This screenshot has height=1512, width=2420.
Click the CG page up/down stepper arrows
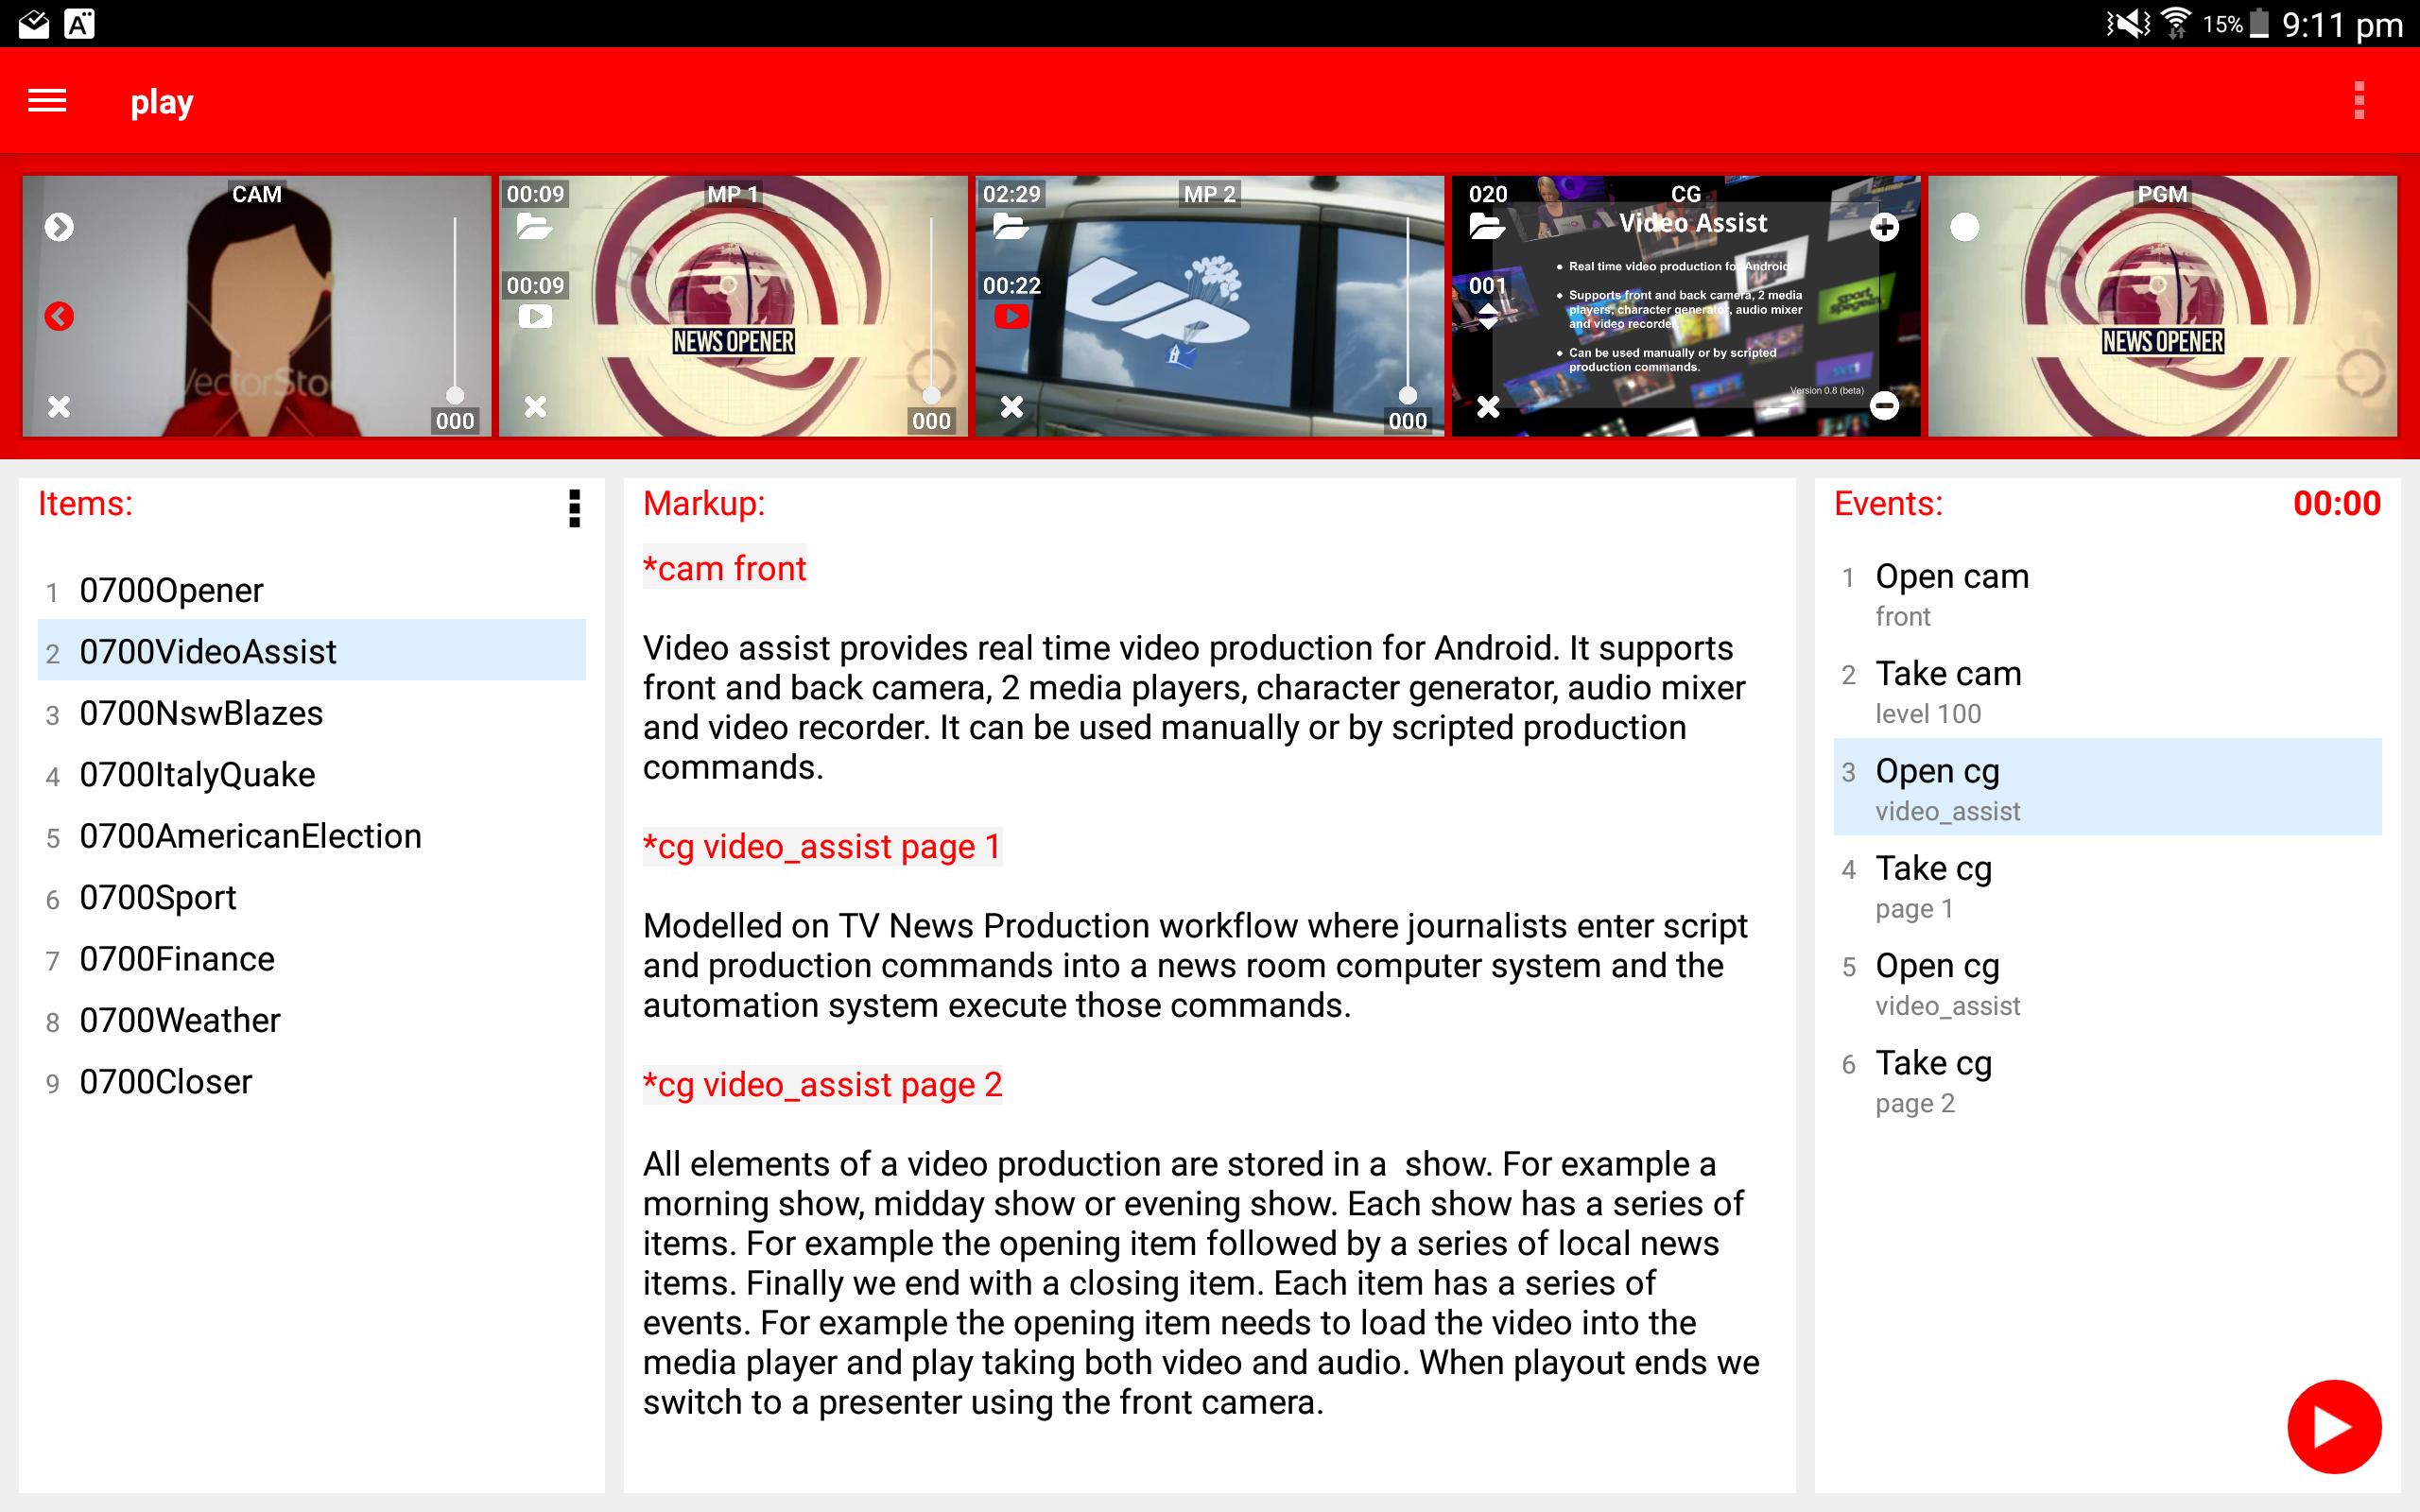(x=1487, y=317)
